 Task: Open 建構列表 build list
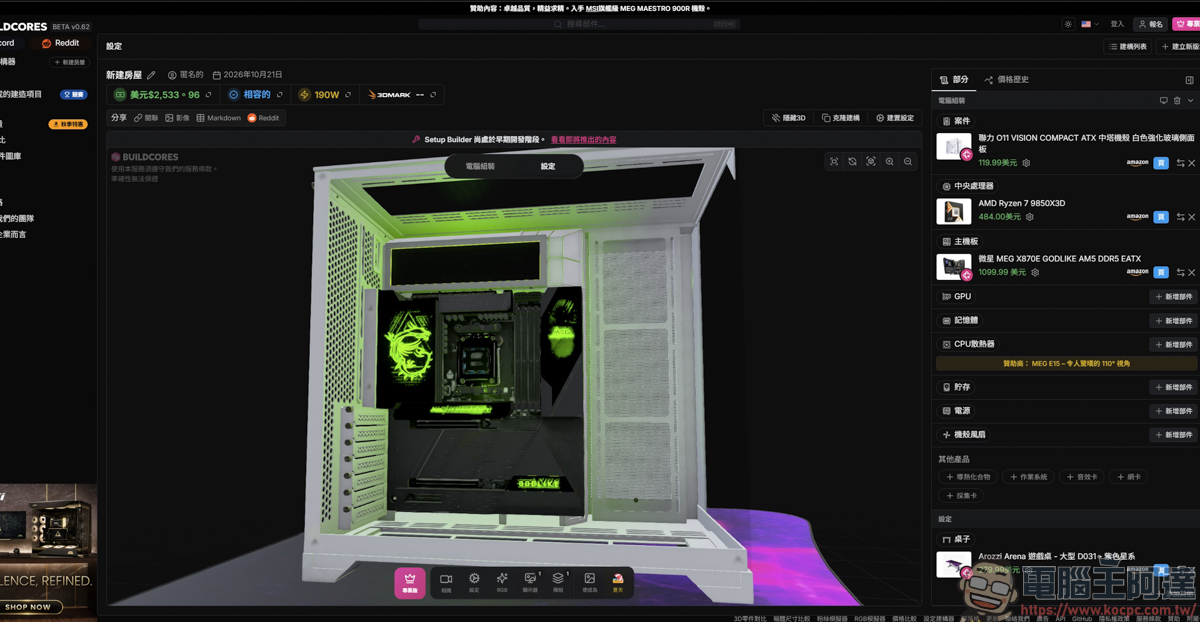click(x=1128, y=46)
